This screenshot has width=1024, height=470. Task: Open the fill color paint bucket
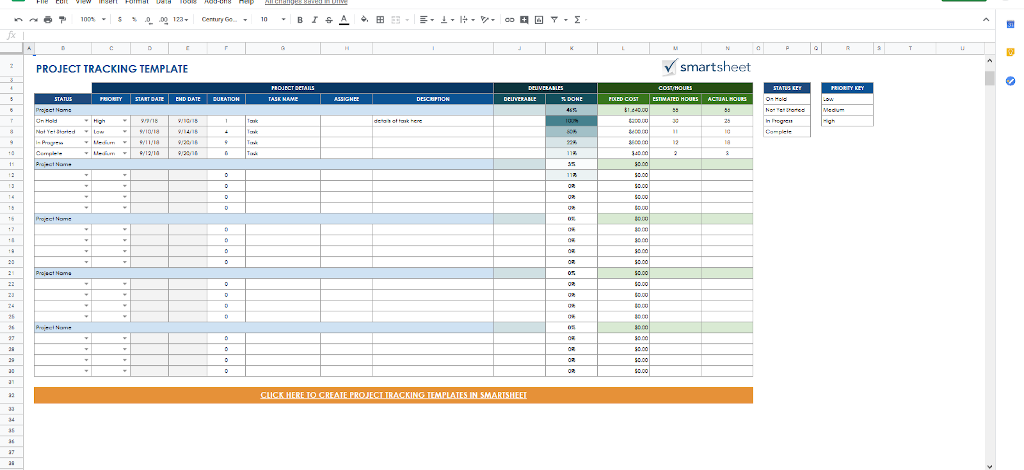(364, 20)
